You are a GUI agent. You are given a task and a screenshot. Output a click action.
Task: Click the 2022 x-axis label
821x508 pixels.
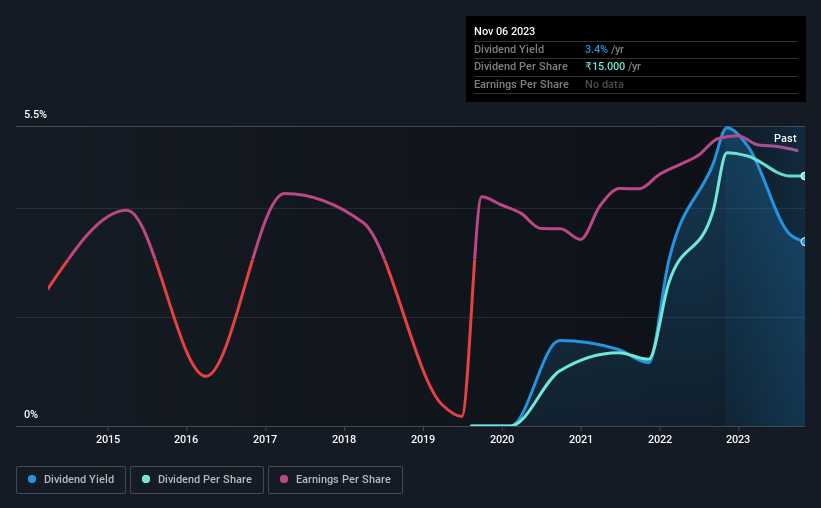[660, 439]
